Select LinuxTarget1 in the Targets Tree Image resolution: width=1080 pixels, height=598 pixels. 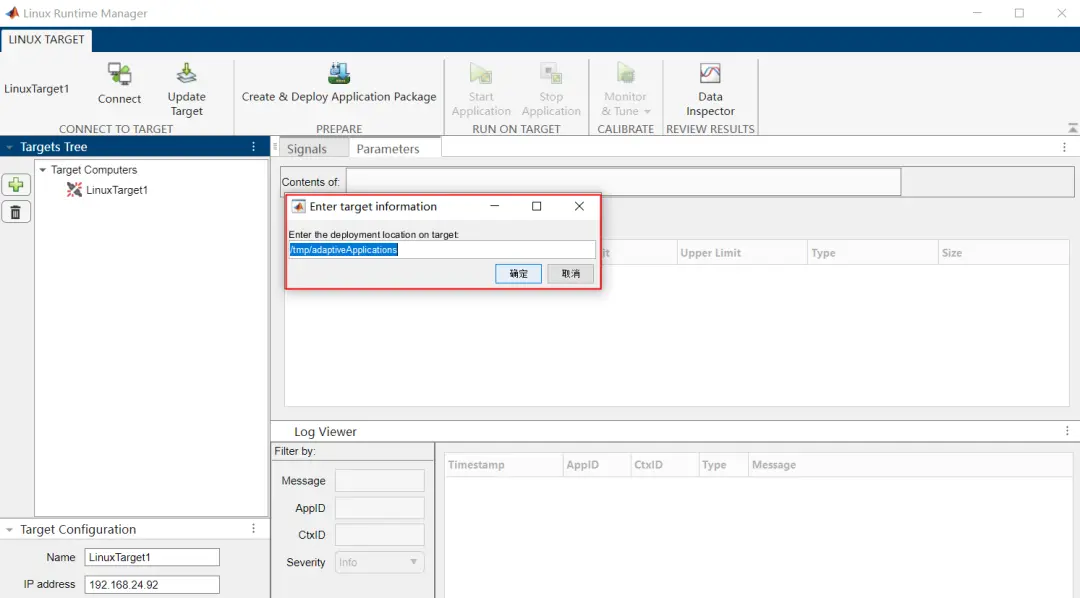116,190
